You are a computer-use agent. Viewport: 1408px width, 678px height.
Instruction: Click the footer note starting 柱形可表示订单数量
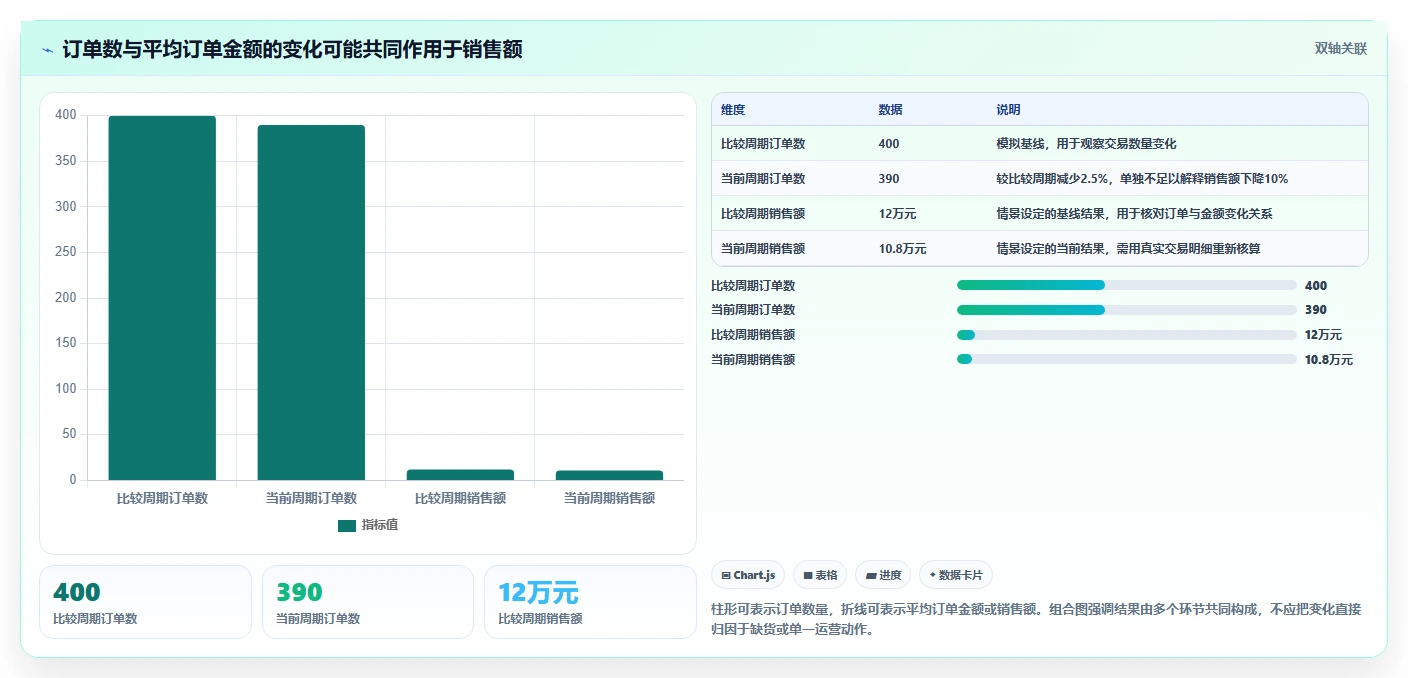tap(1036, 619)
